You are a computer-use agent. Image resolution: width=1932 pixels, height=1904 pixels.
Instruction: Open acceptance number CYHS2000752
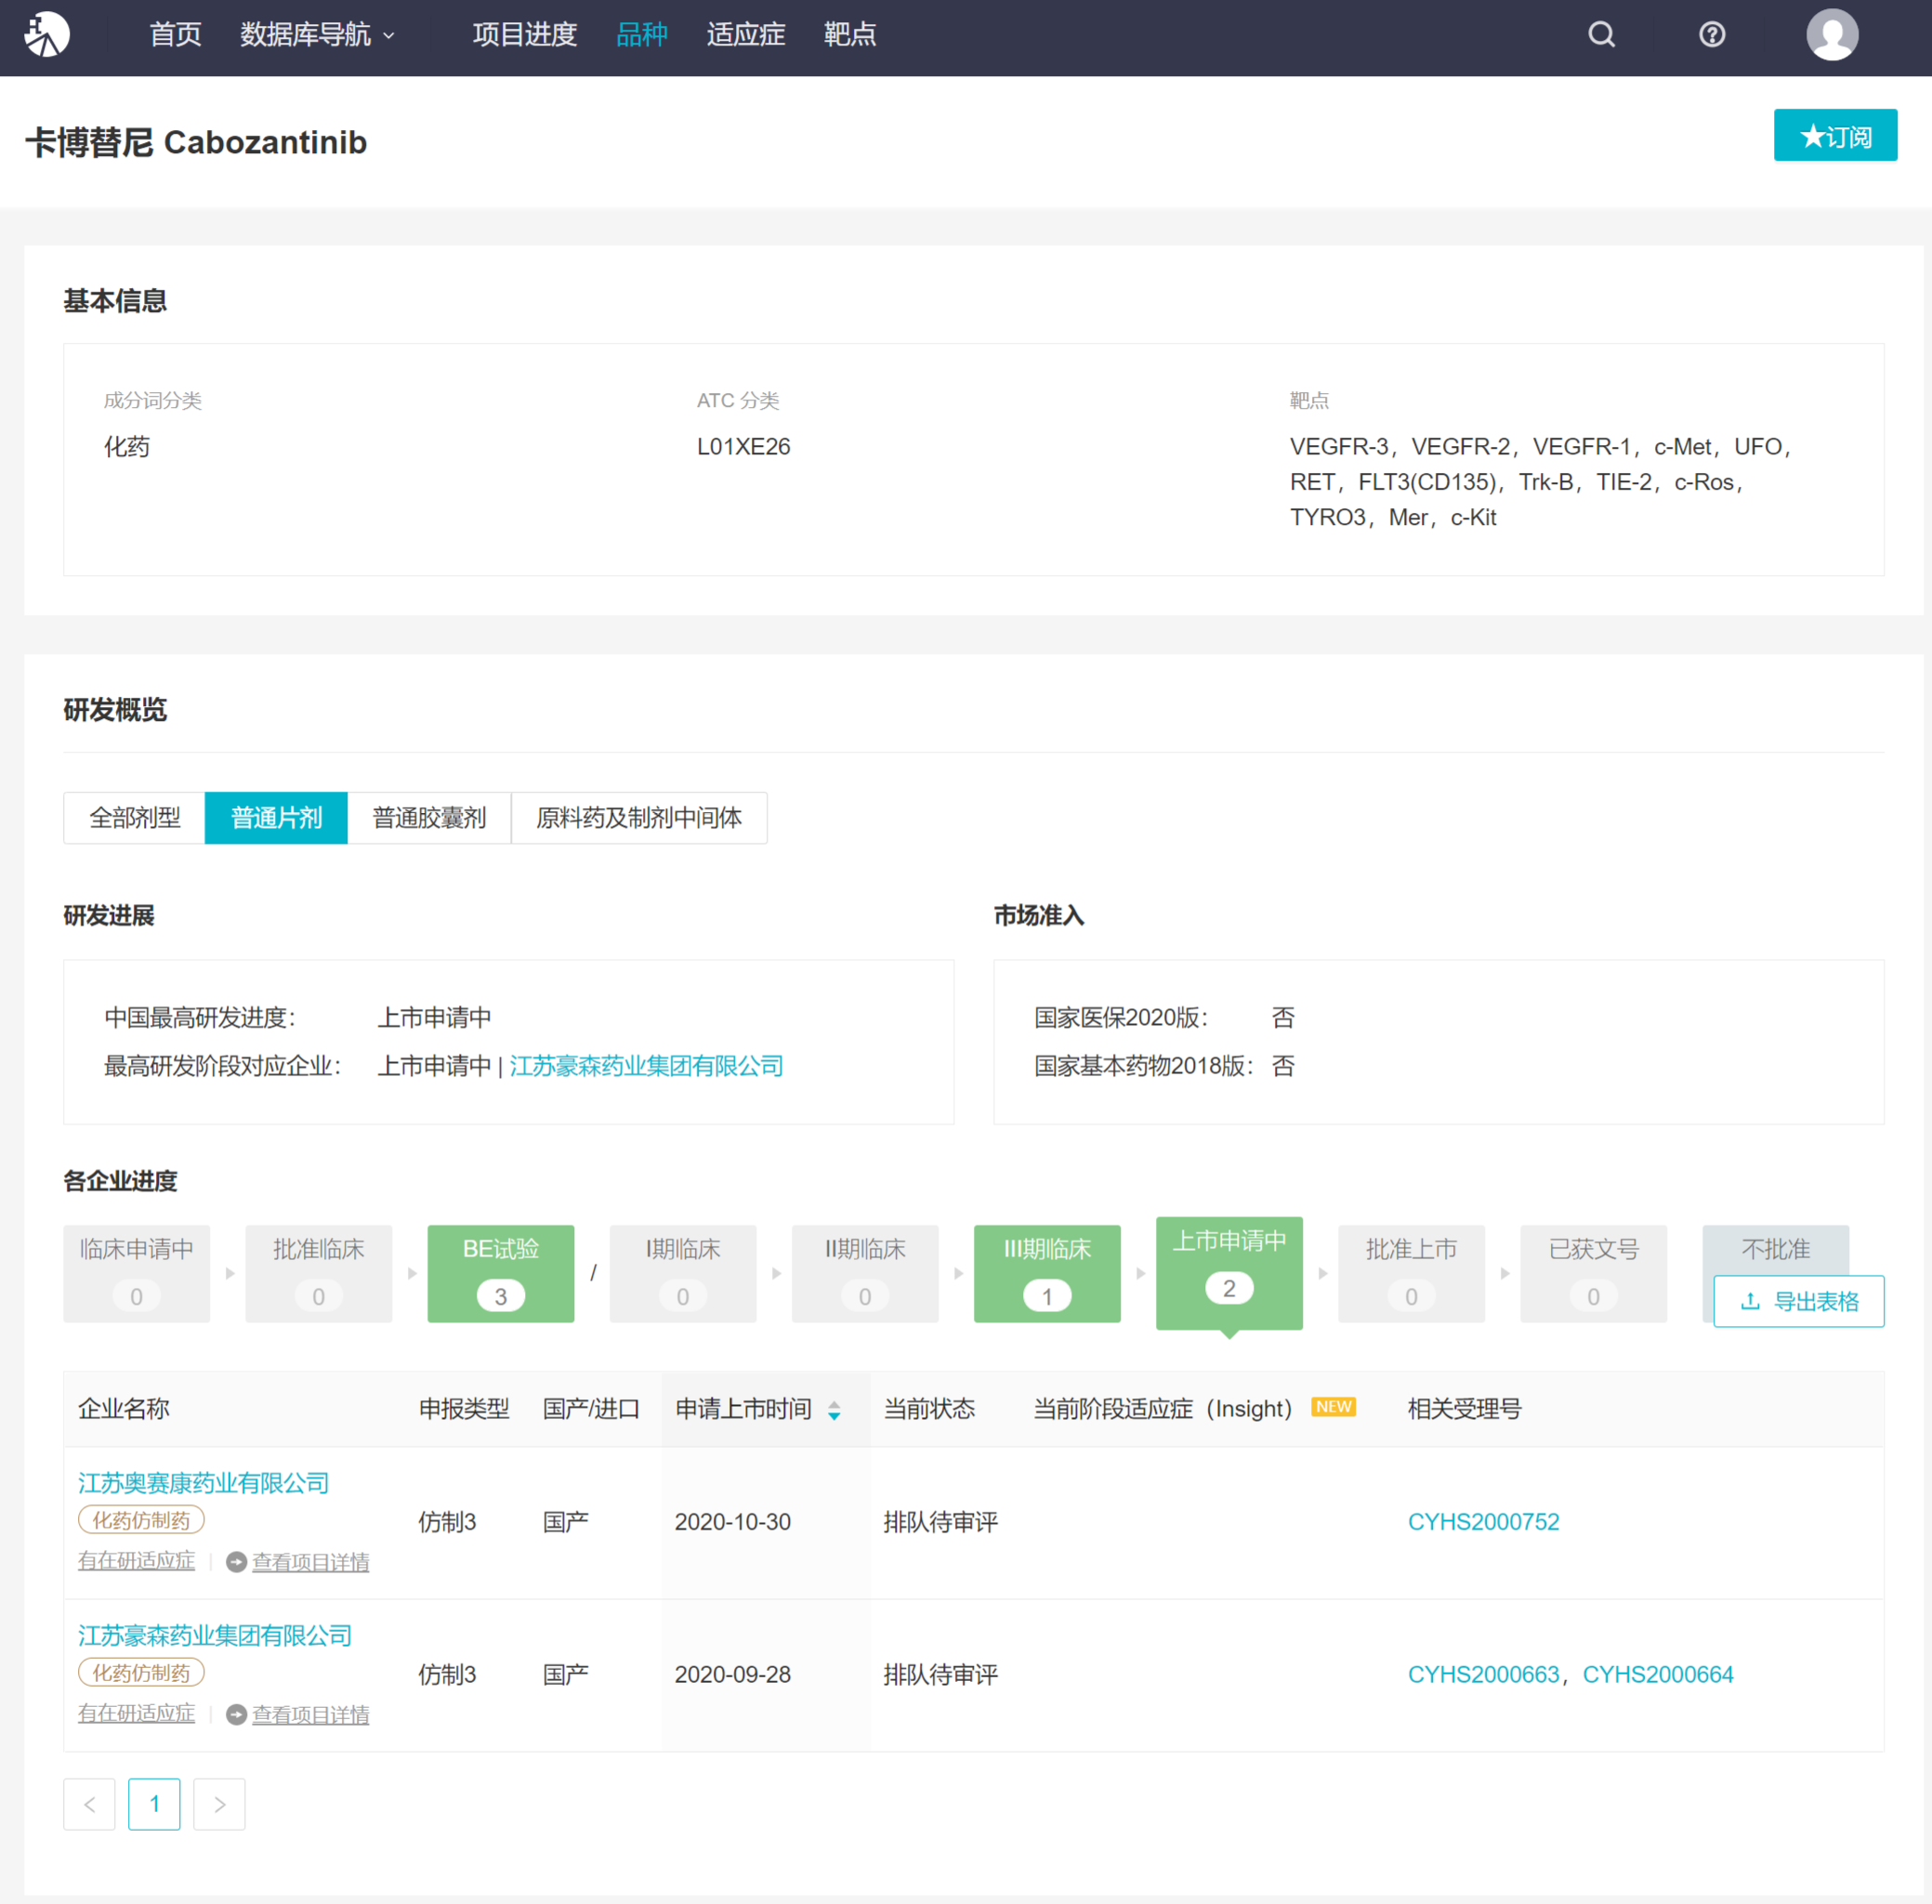click(1483, 1522)
